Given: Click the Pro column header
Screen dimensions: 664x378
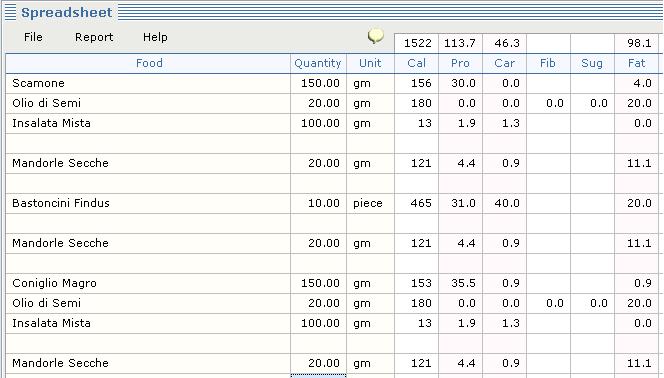Looking at the screenshot, I should 460,63.
